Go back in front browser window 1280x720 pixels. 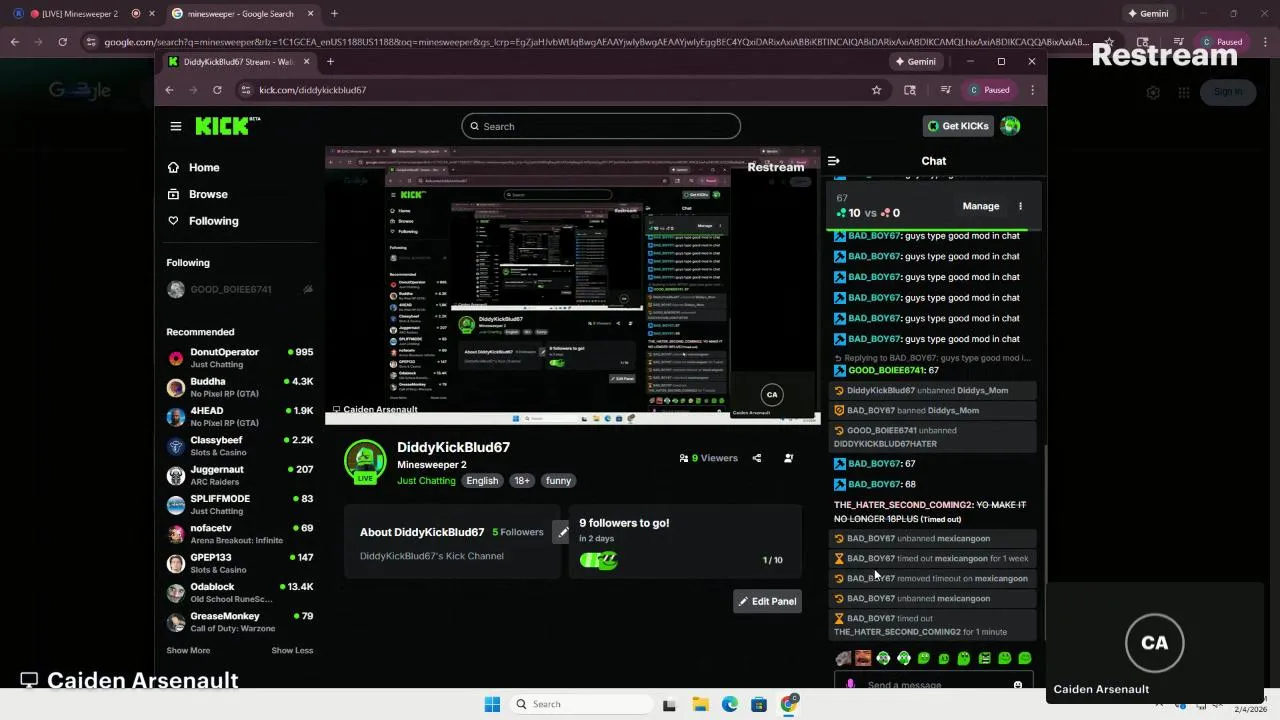[169, 90]
